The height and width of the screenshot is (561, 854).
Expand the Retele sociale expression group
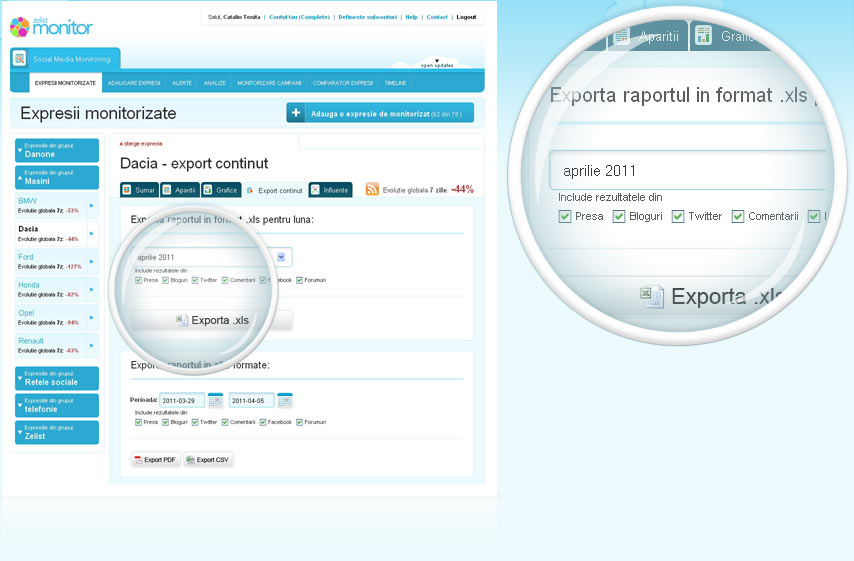pos(57,378)
